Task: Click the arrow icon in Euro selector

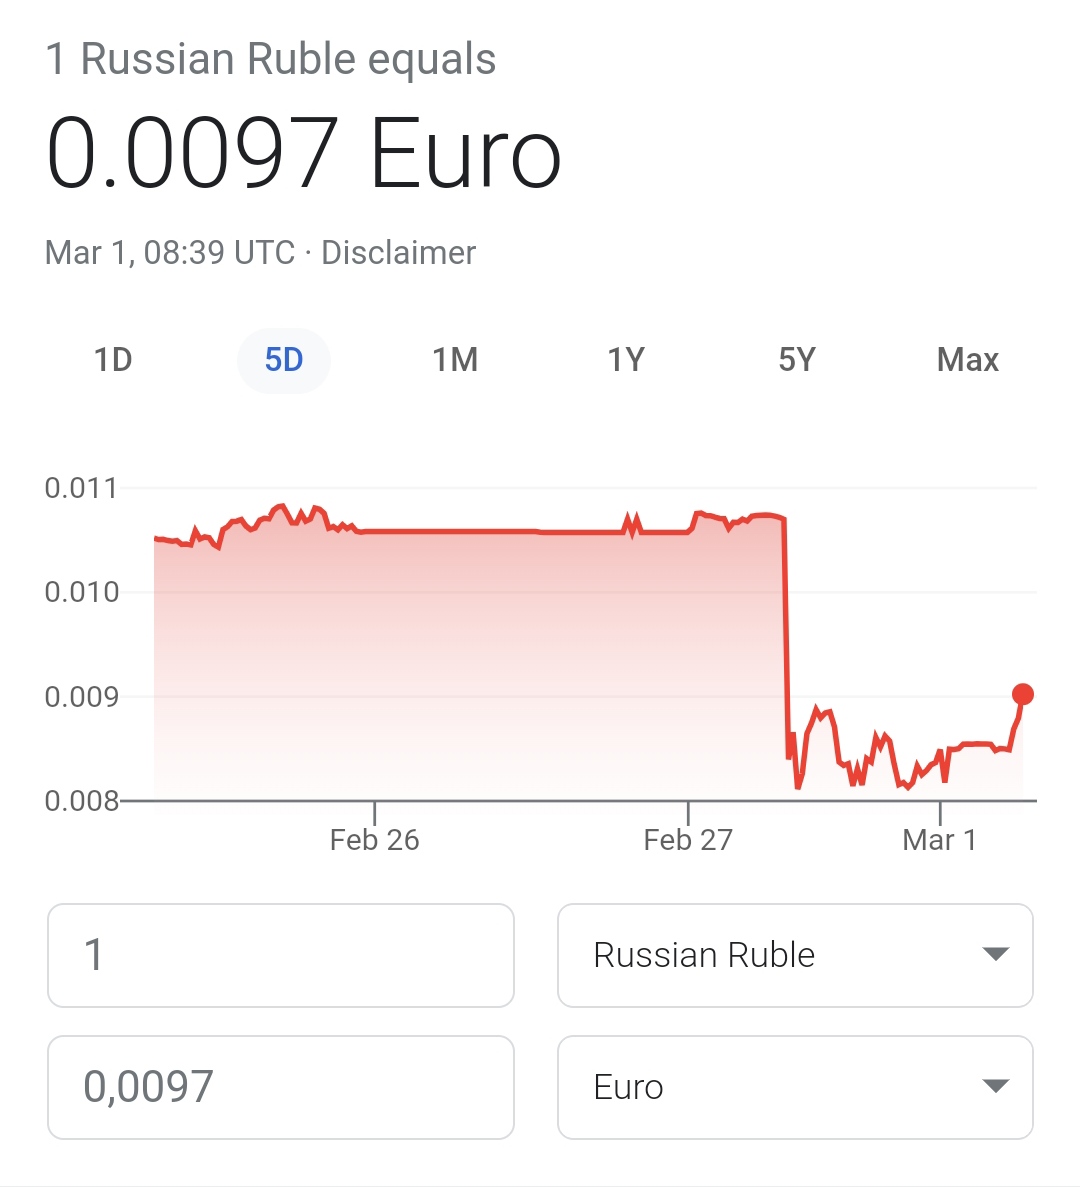Action: click(995, 1086)
